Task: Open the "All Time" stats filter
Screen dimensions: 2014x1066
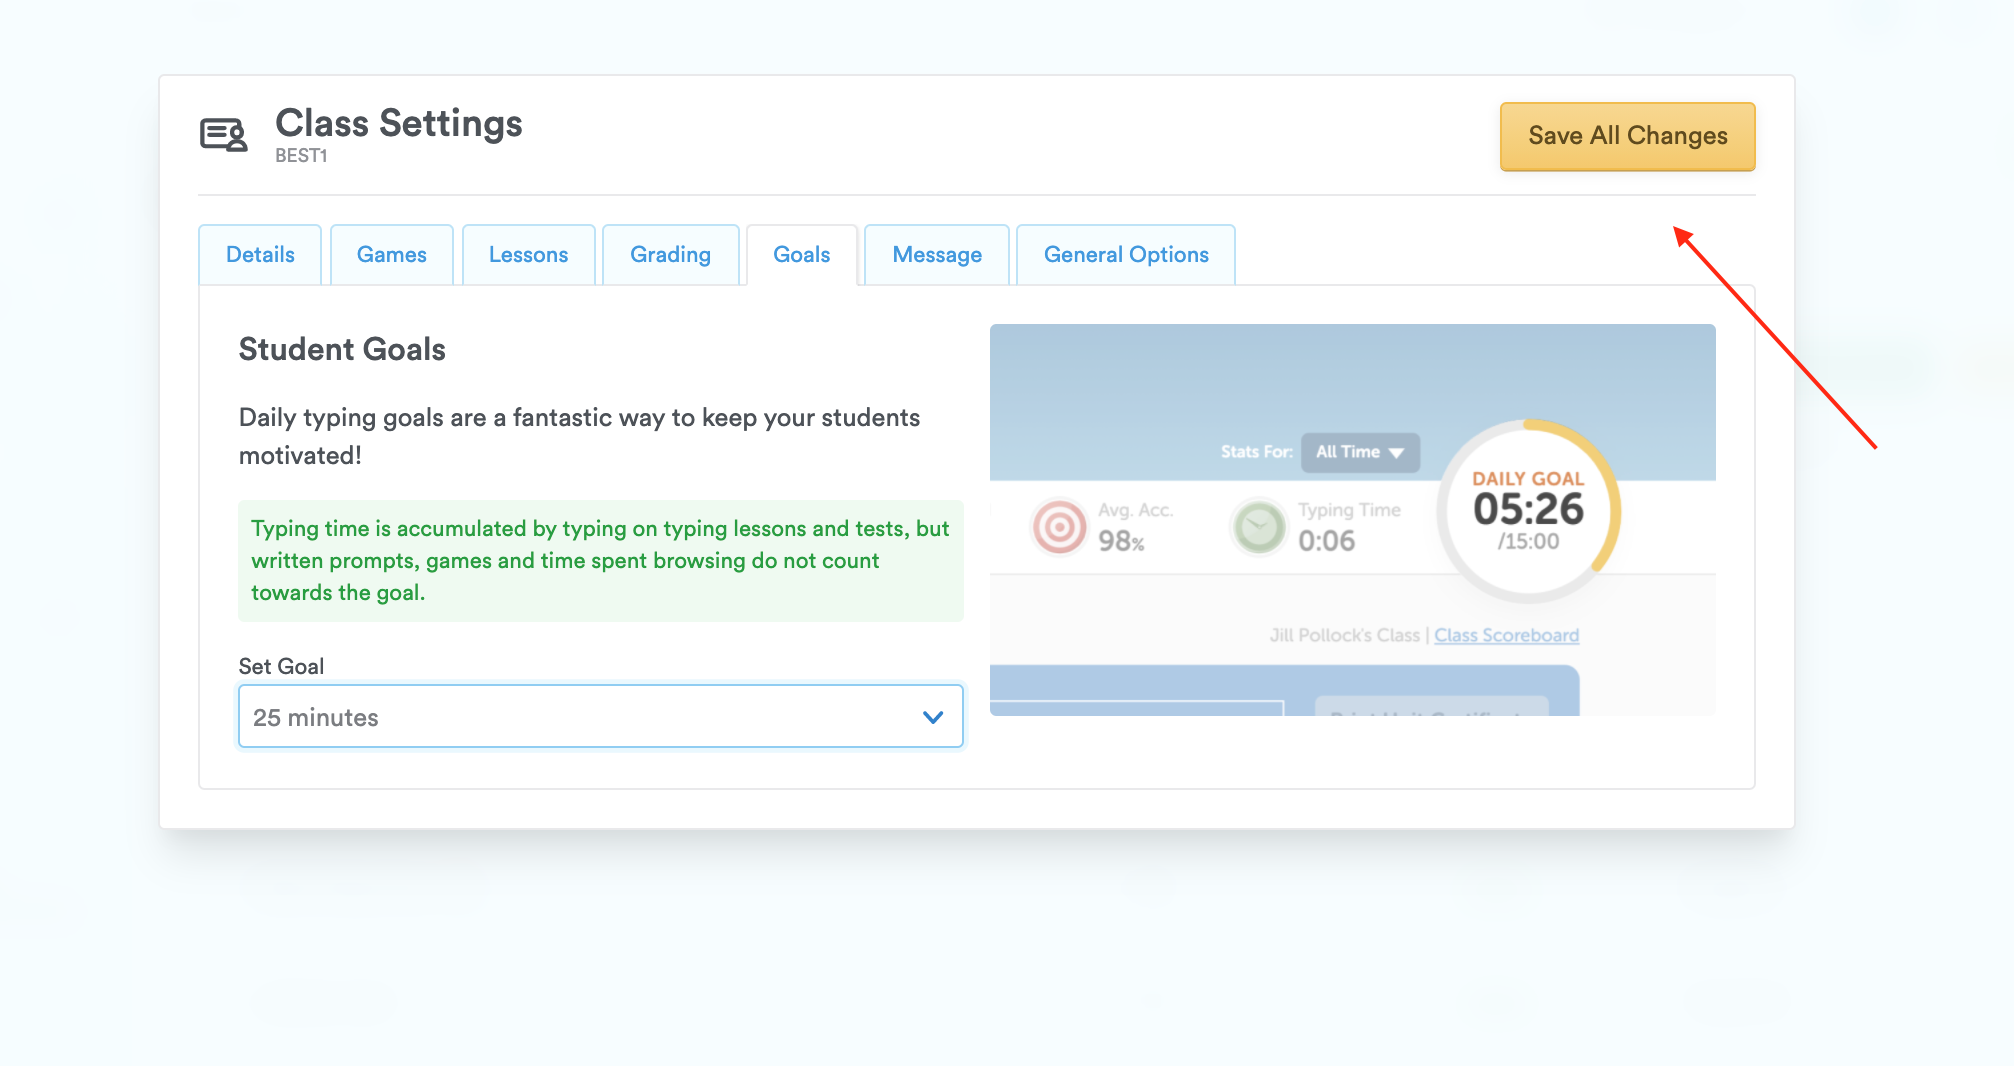Action: click(x=1360, y=452)
